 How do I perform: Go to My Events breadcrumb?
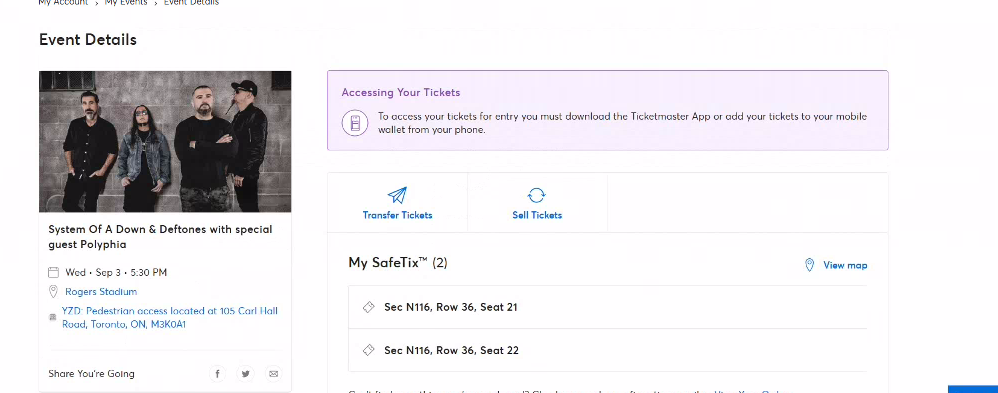[x=126, y=3]
